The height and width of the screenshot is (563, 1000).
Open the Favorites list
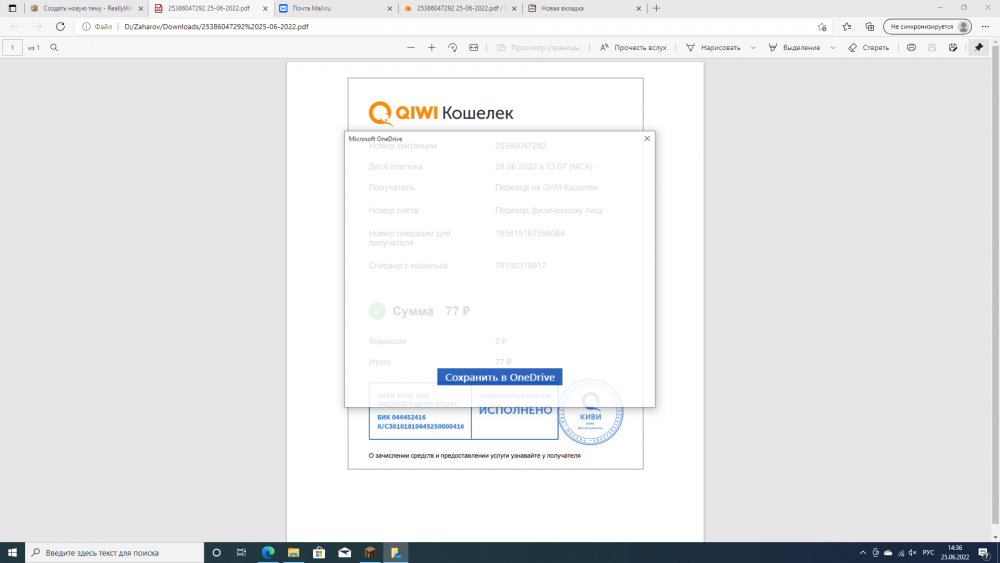[x=846, y=27]
